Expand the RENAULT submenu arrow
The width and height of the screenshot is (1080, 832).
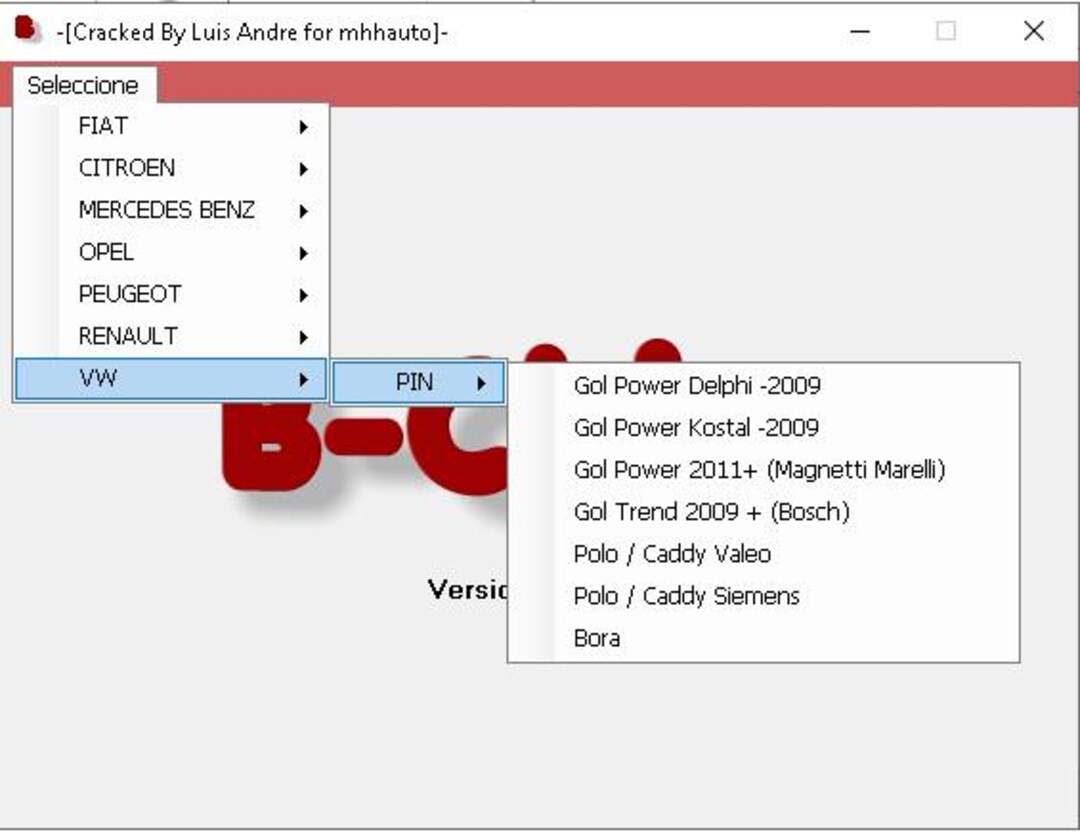(x=303, y=337)
